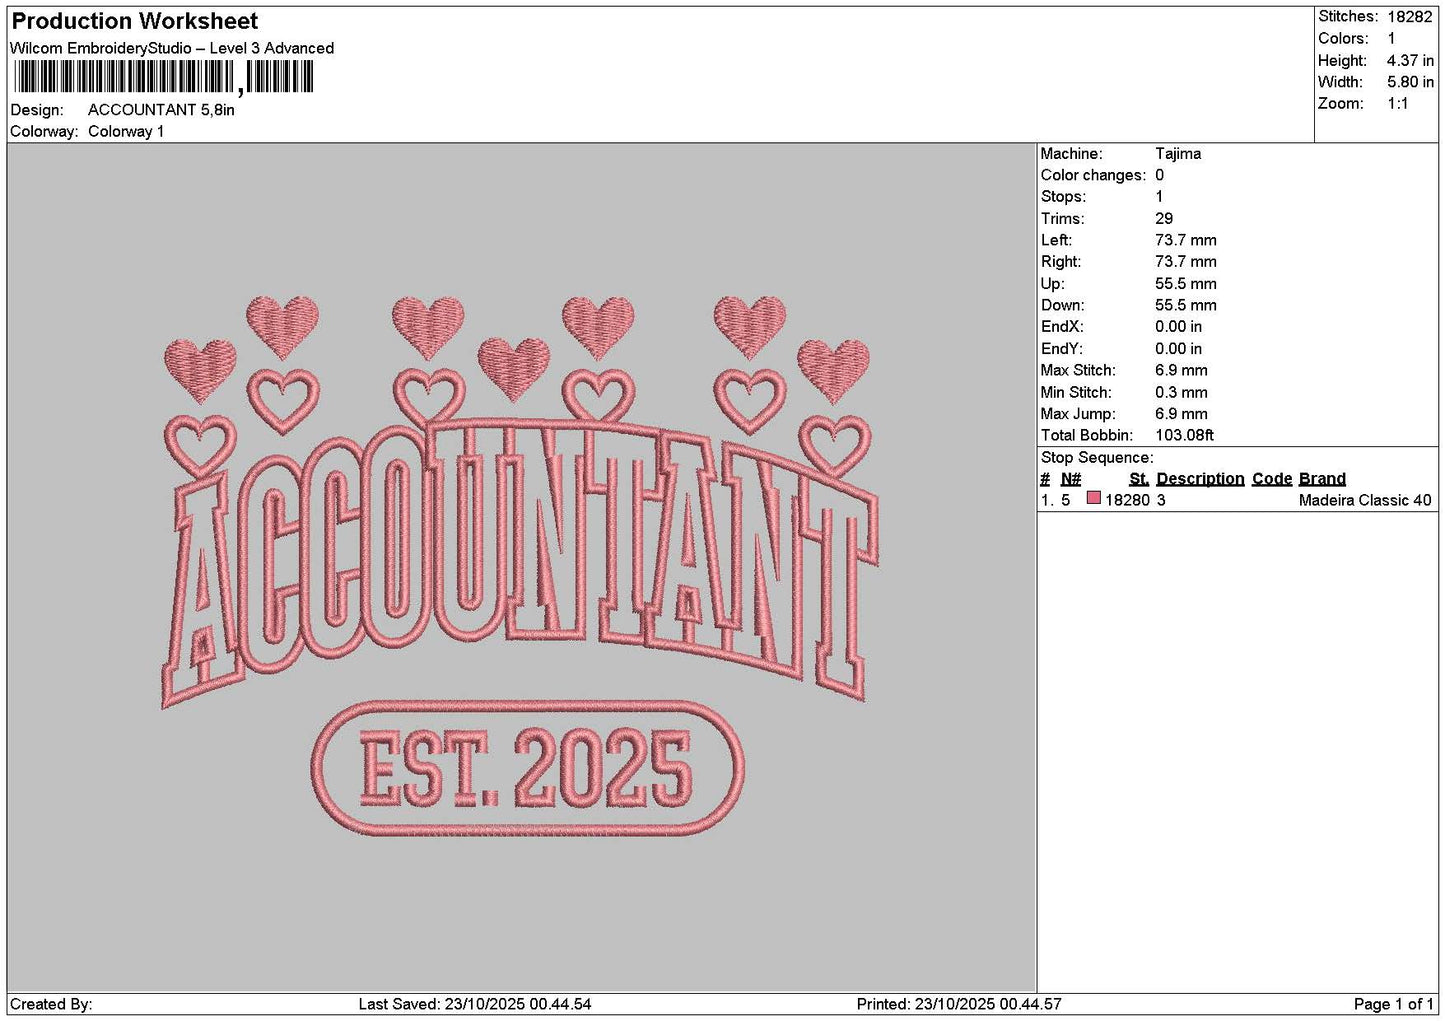Click the 'N#' column header
Viewport: 1445px width, 1021px height.
[x=1071, y=479]
